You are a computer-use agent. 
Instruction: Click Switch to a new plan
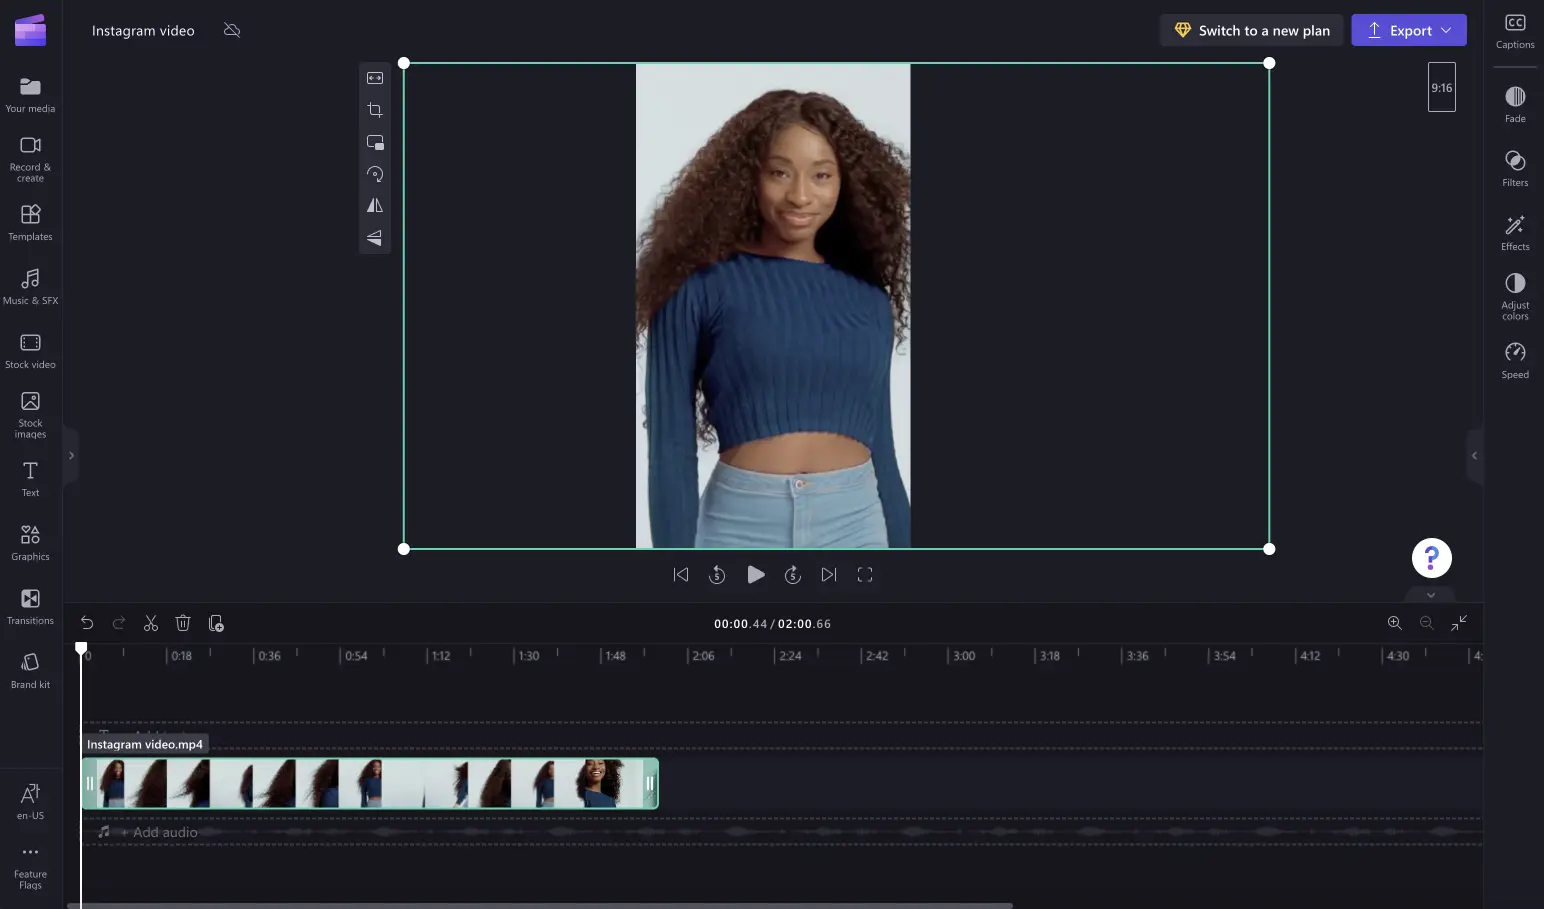click(x=1251, y=30)
